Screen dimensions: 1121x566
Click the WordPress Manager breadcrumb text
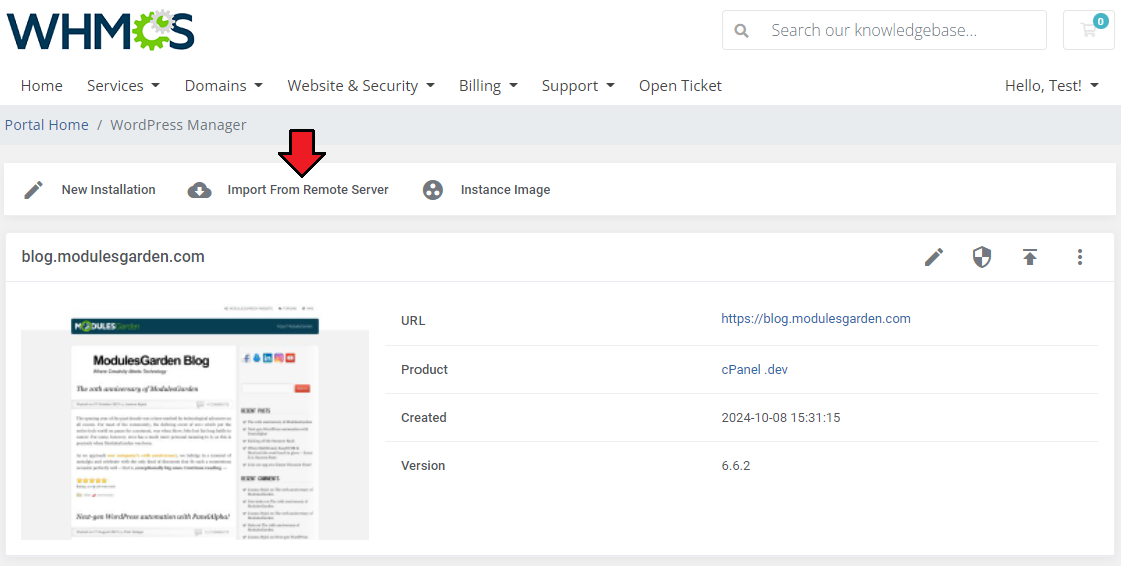[x=178, y=125]
